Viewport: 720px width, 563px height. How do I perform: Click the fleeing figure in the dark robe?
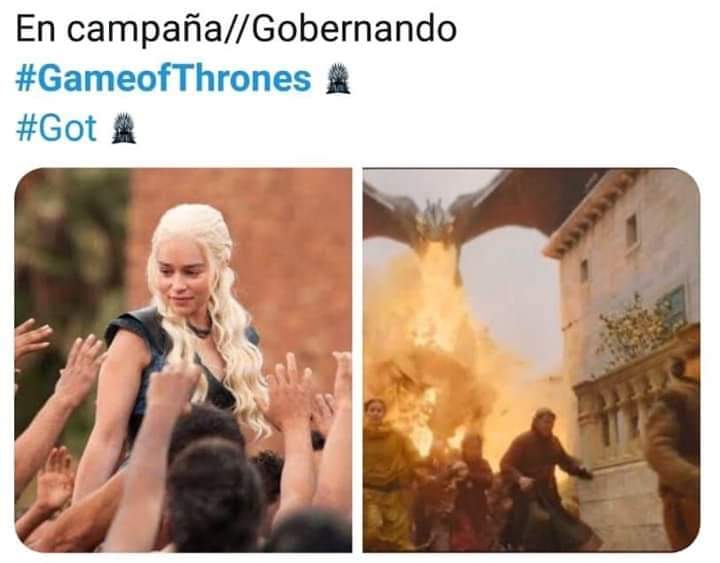(544, 478)
